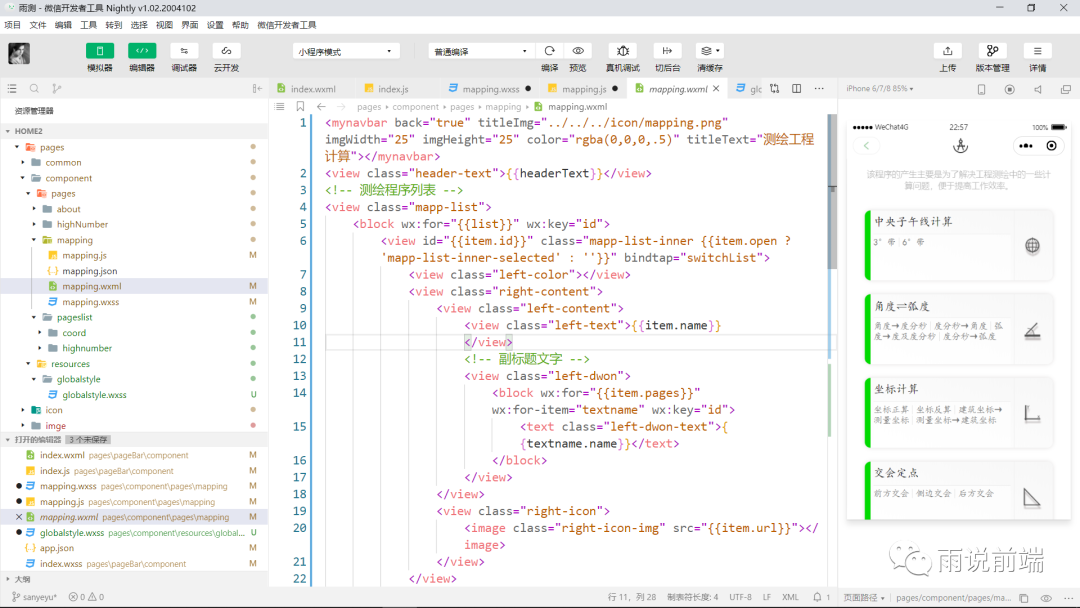Click the 真机调试 remote debug bug icon
Screen dimensions: 1080x608
coord(623,51)
